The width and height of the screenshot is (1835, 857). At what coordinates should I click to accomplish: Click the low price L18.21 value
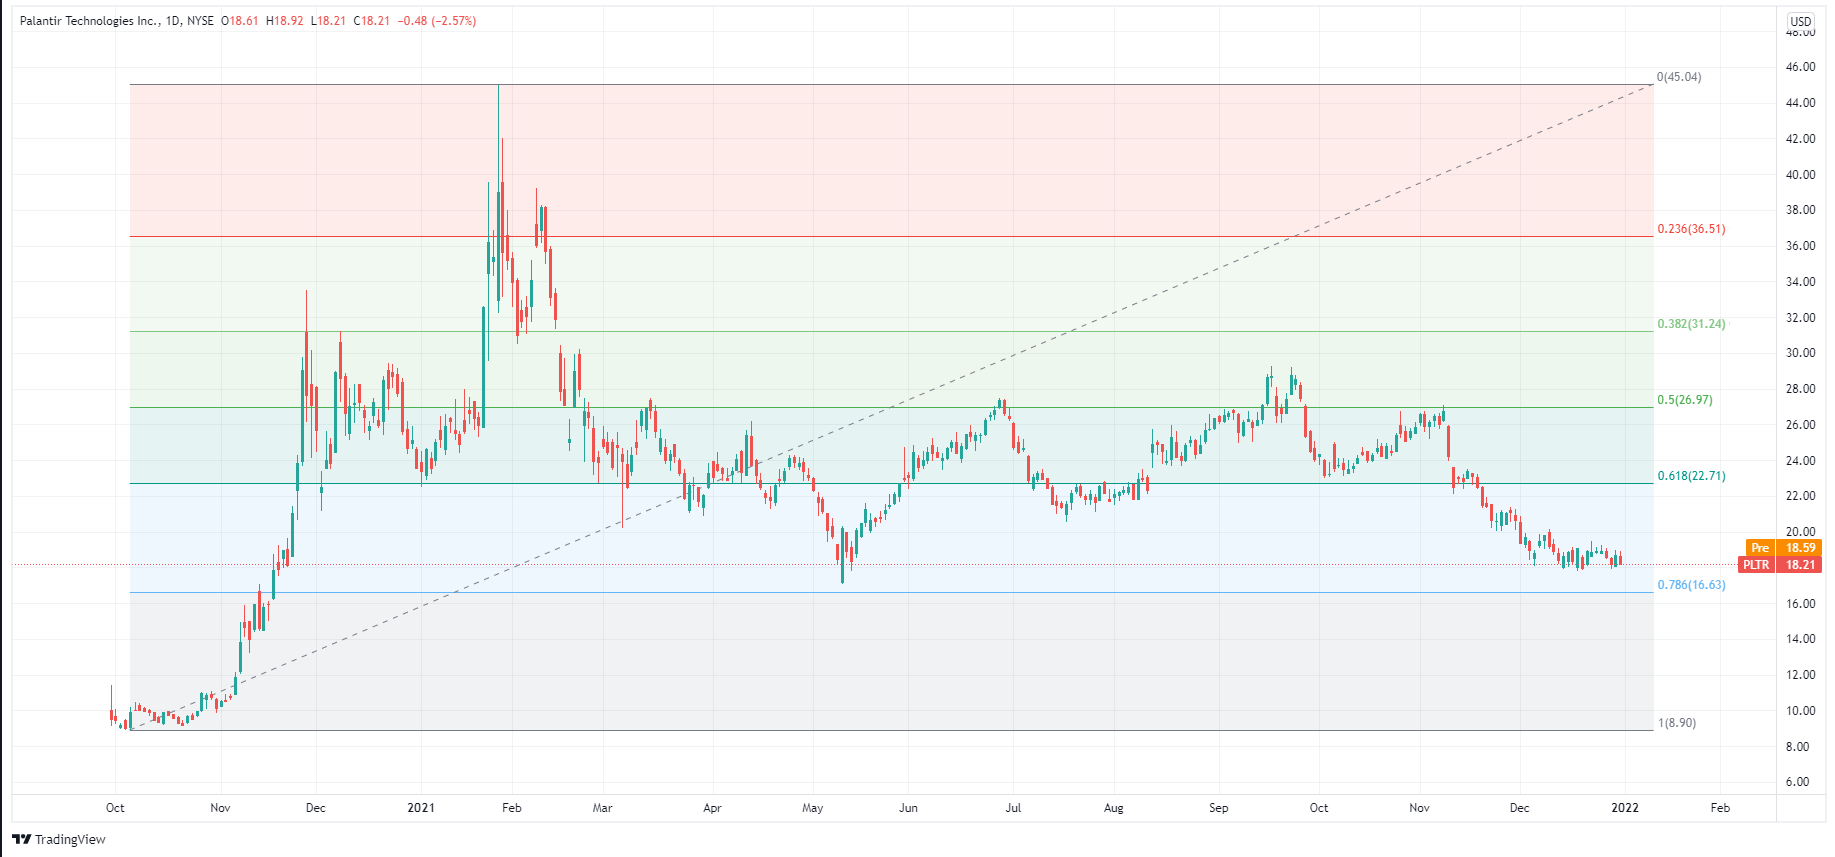(x=329, y=21)
